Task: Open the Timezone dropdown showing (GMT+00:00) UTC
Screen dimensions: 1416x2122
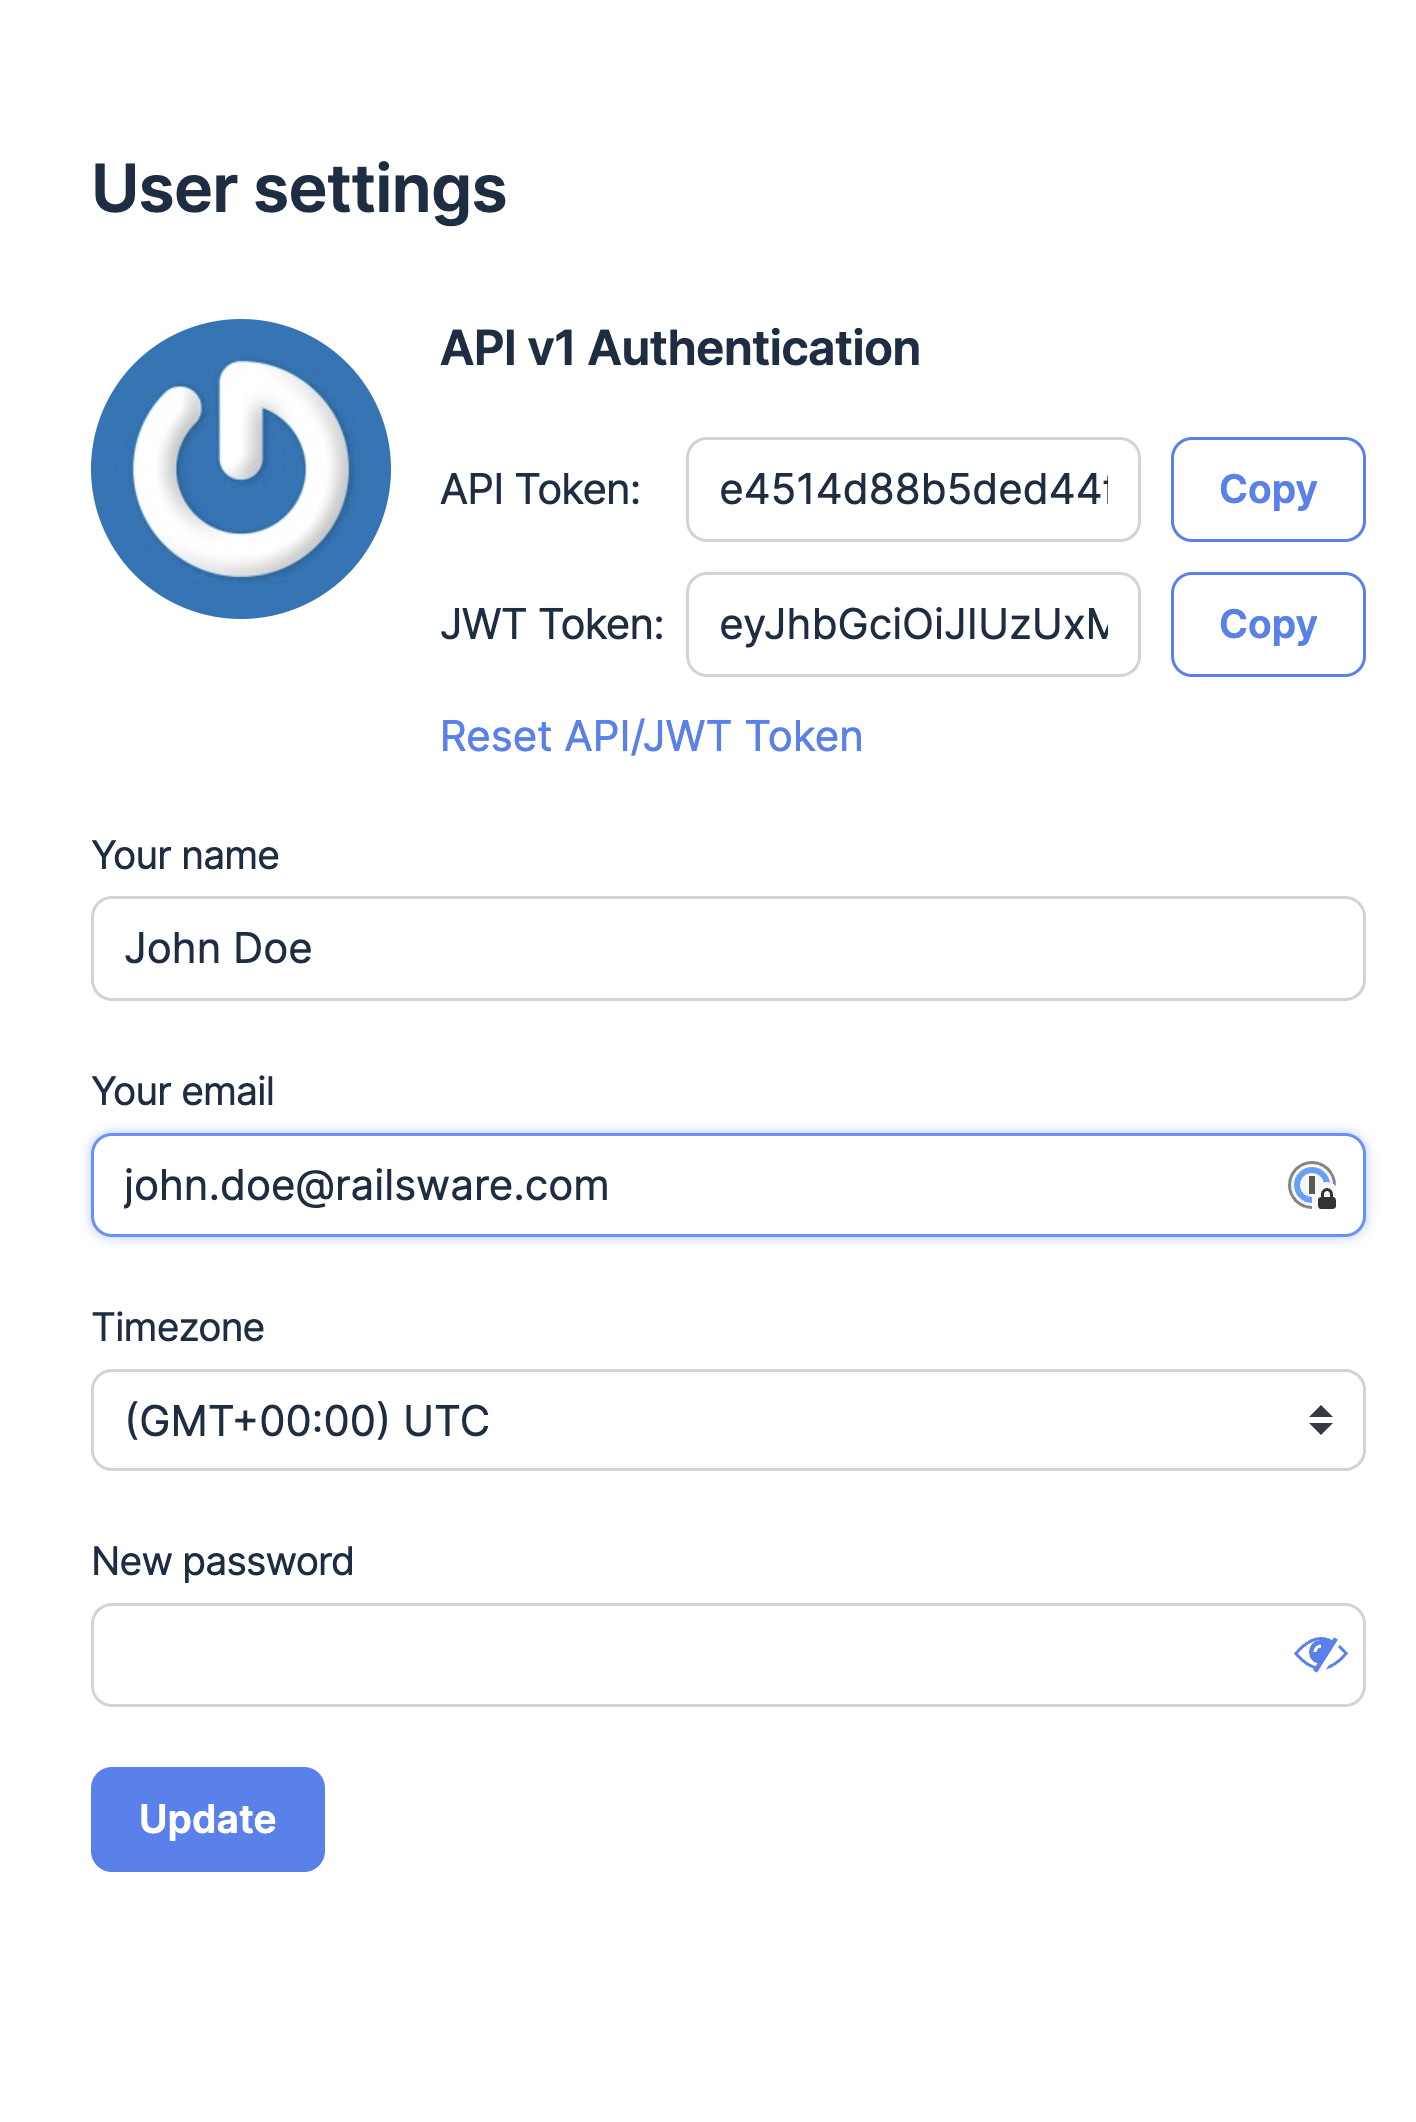Action: [x=700, y=1420]
